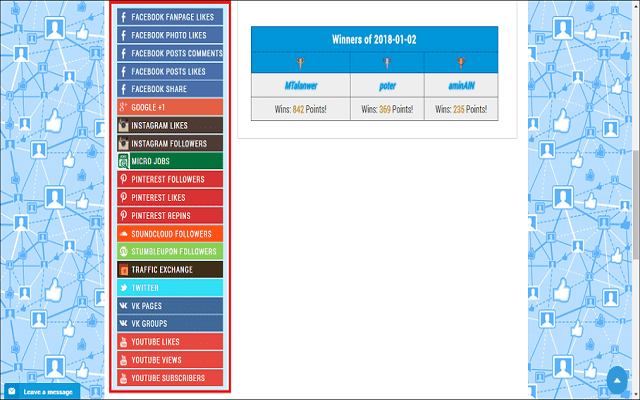Open winner poter's profile link

point(387,87)
